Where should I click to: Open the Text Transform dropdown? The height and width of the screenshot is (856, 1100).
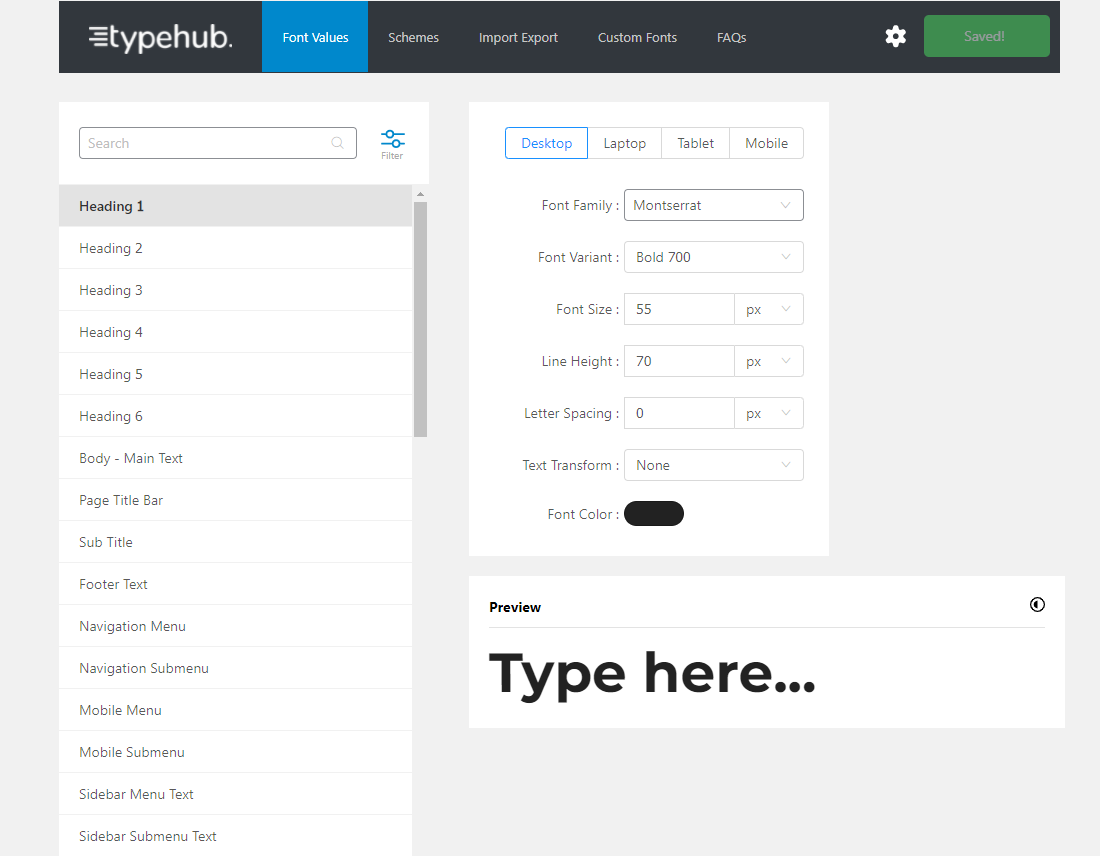tap(713, 465)
